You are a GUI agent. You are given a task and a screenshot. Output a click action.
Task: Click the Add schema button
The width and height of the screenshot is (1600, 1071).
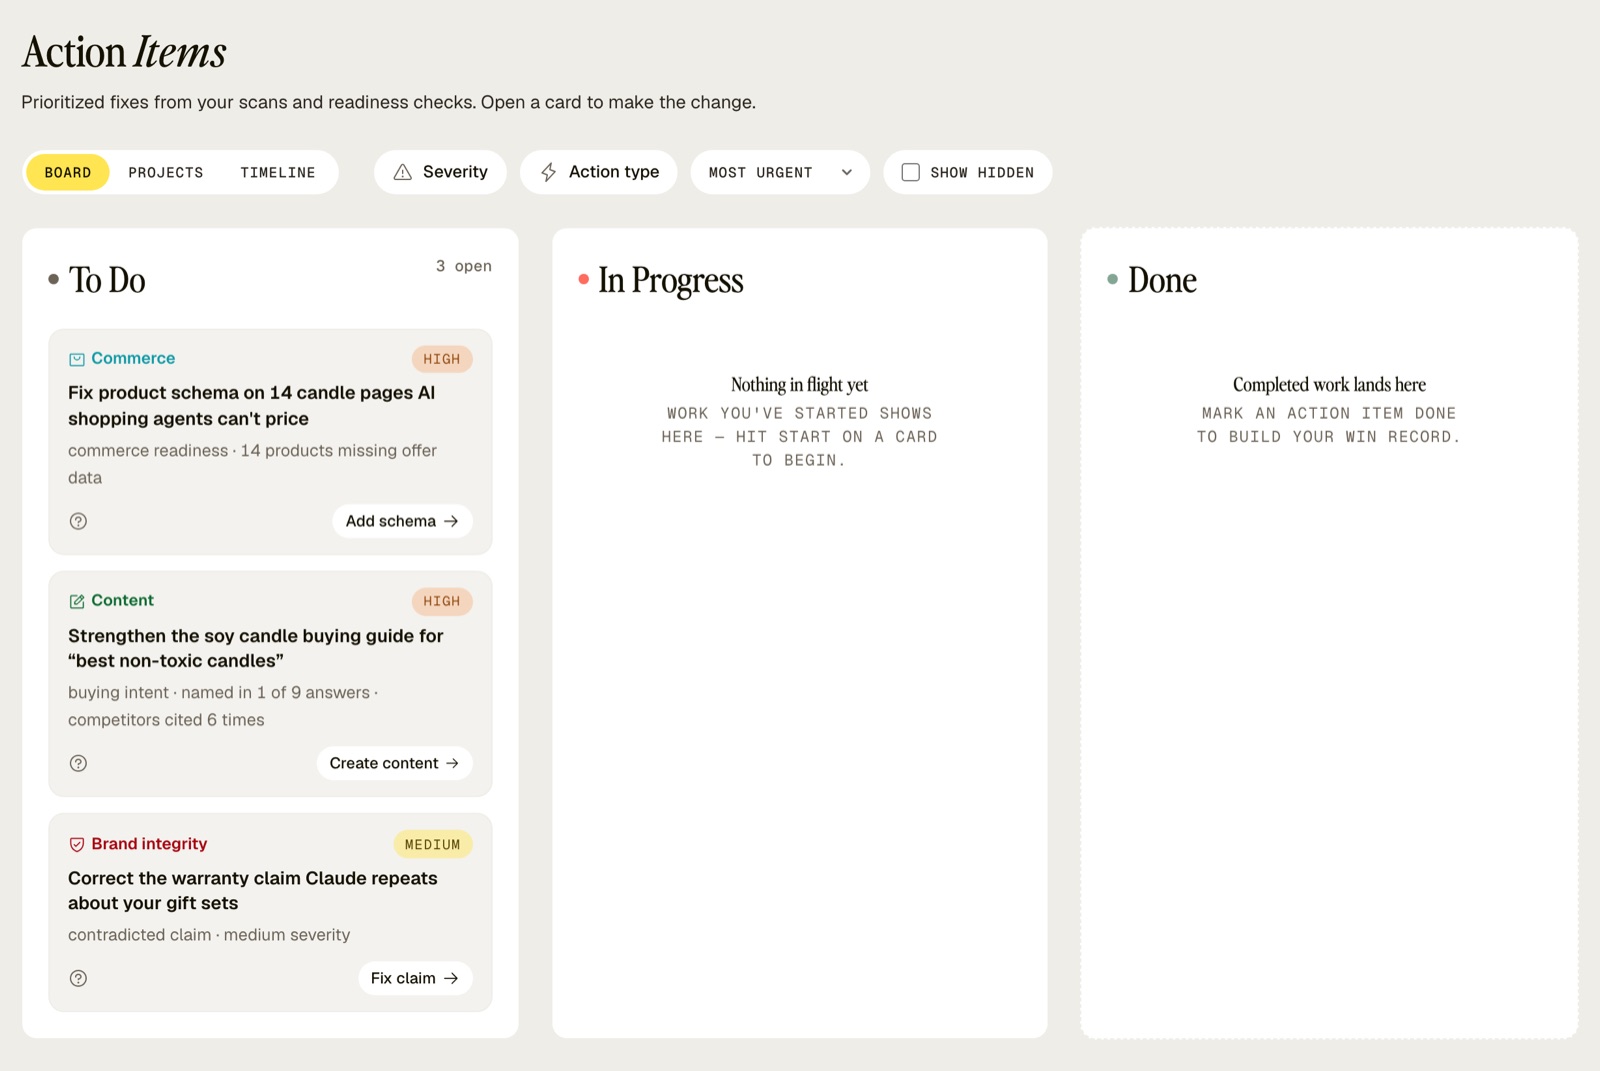click(402, 521)
